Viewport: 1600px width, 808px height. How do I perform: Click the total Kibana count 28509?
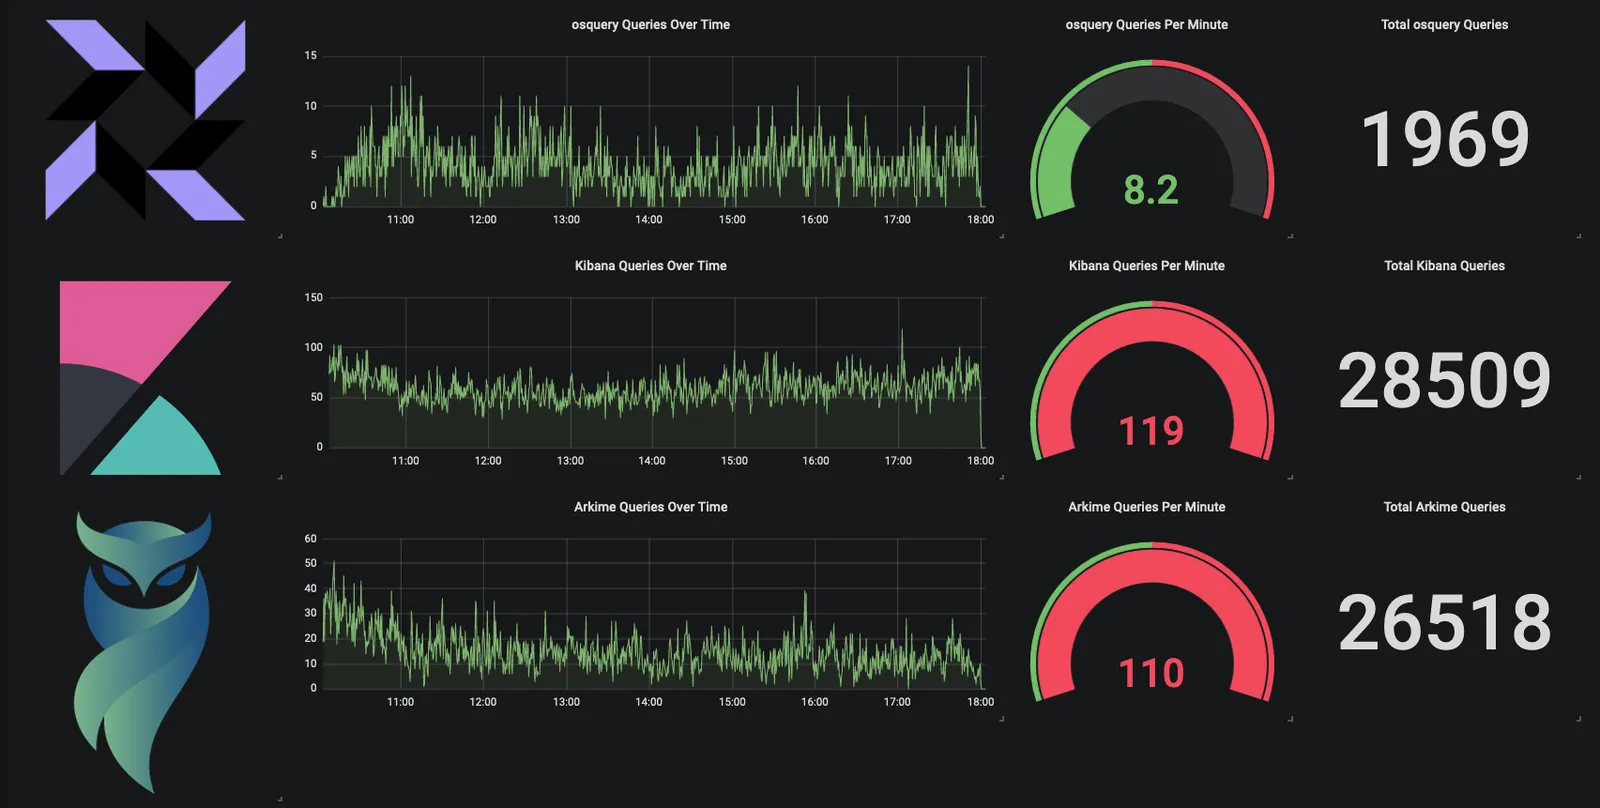click(x=1445, y=381)
